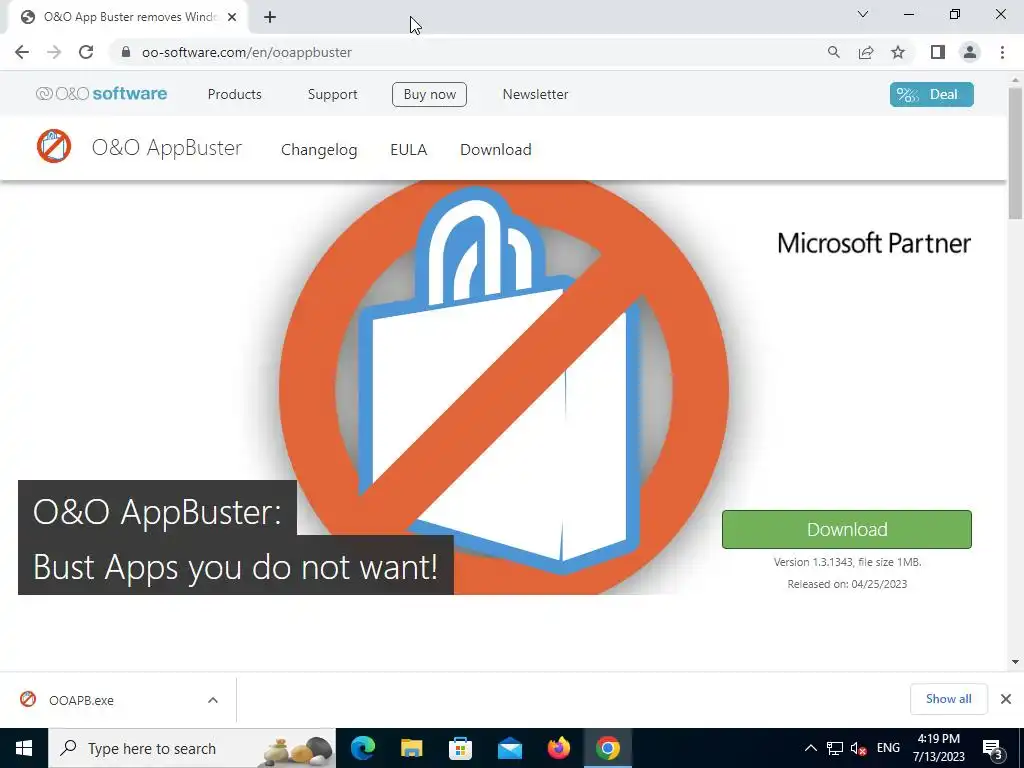1024x768 pixels.
Task: Open the EULA page
Action: pos(408,150)
